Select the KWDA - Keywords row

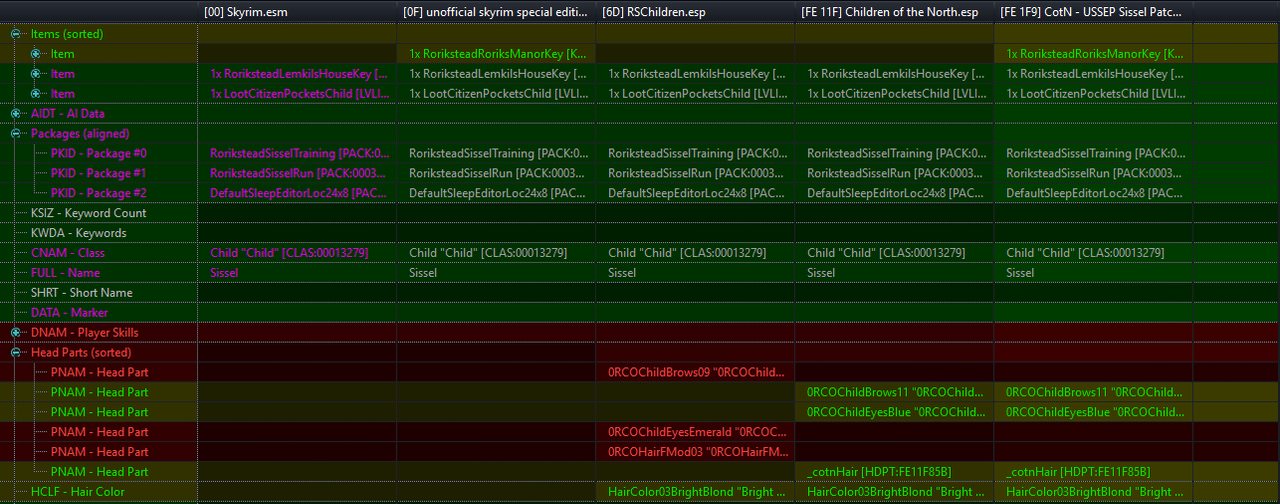pos(79,233)
